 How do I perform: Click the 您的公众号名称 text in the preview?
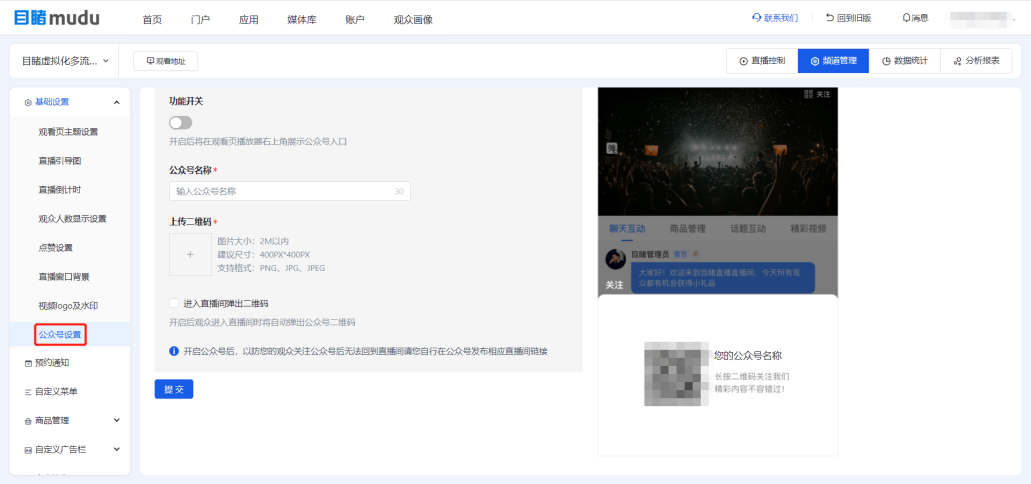point(748,356)
